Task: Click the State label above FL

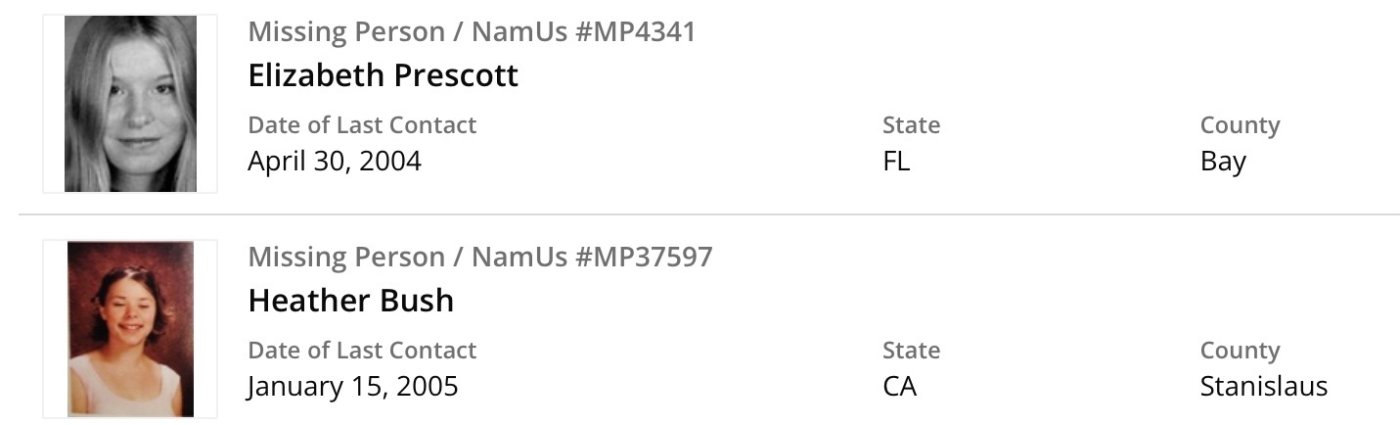Action: coord(911,125)
